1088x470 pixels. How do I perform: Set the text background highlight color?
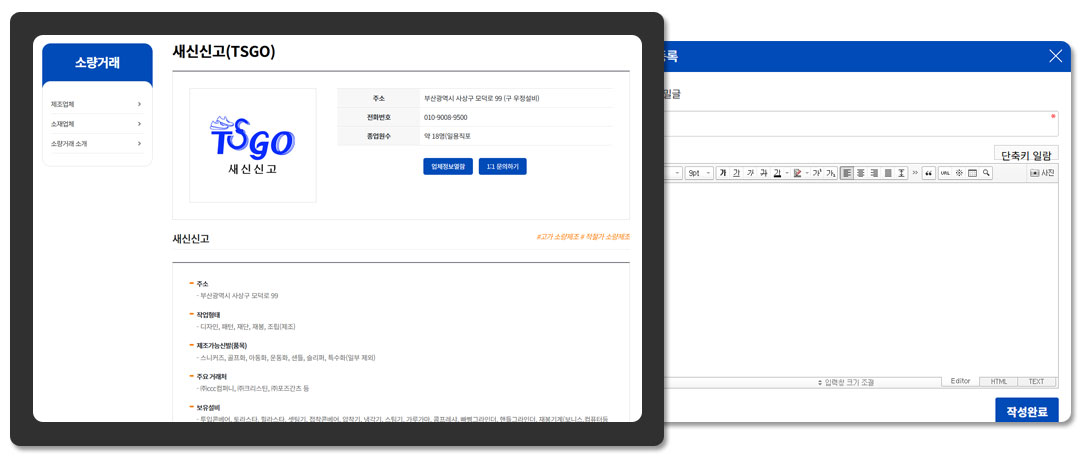click(797, 173)
